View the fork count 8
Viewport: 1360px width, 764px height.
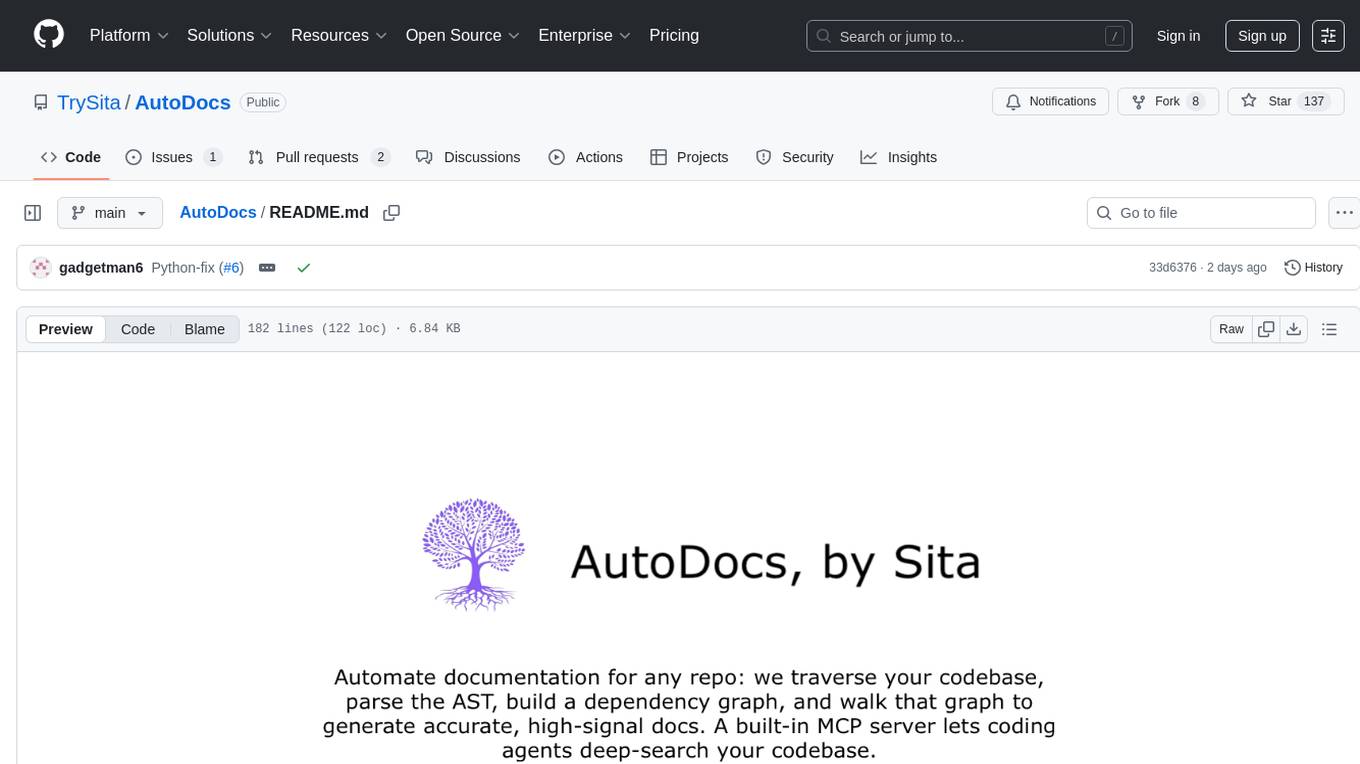(1195, 101)
